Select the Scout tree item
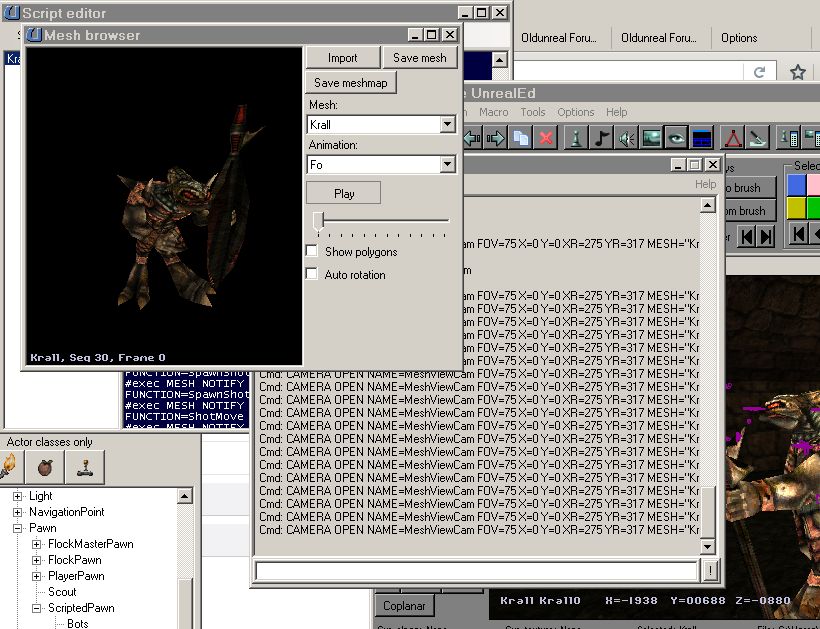The width and height of the screenshot is (820, 629). pos(62,592)
